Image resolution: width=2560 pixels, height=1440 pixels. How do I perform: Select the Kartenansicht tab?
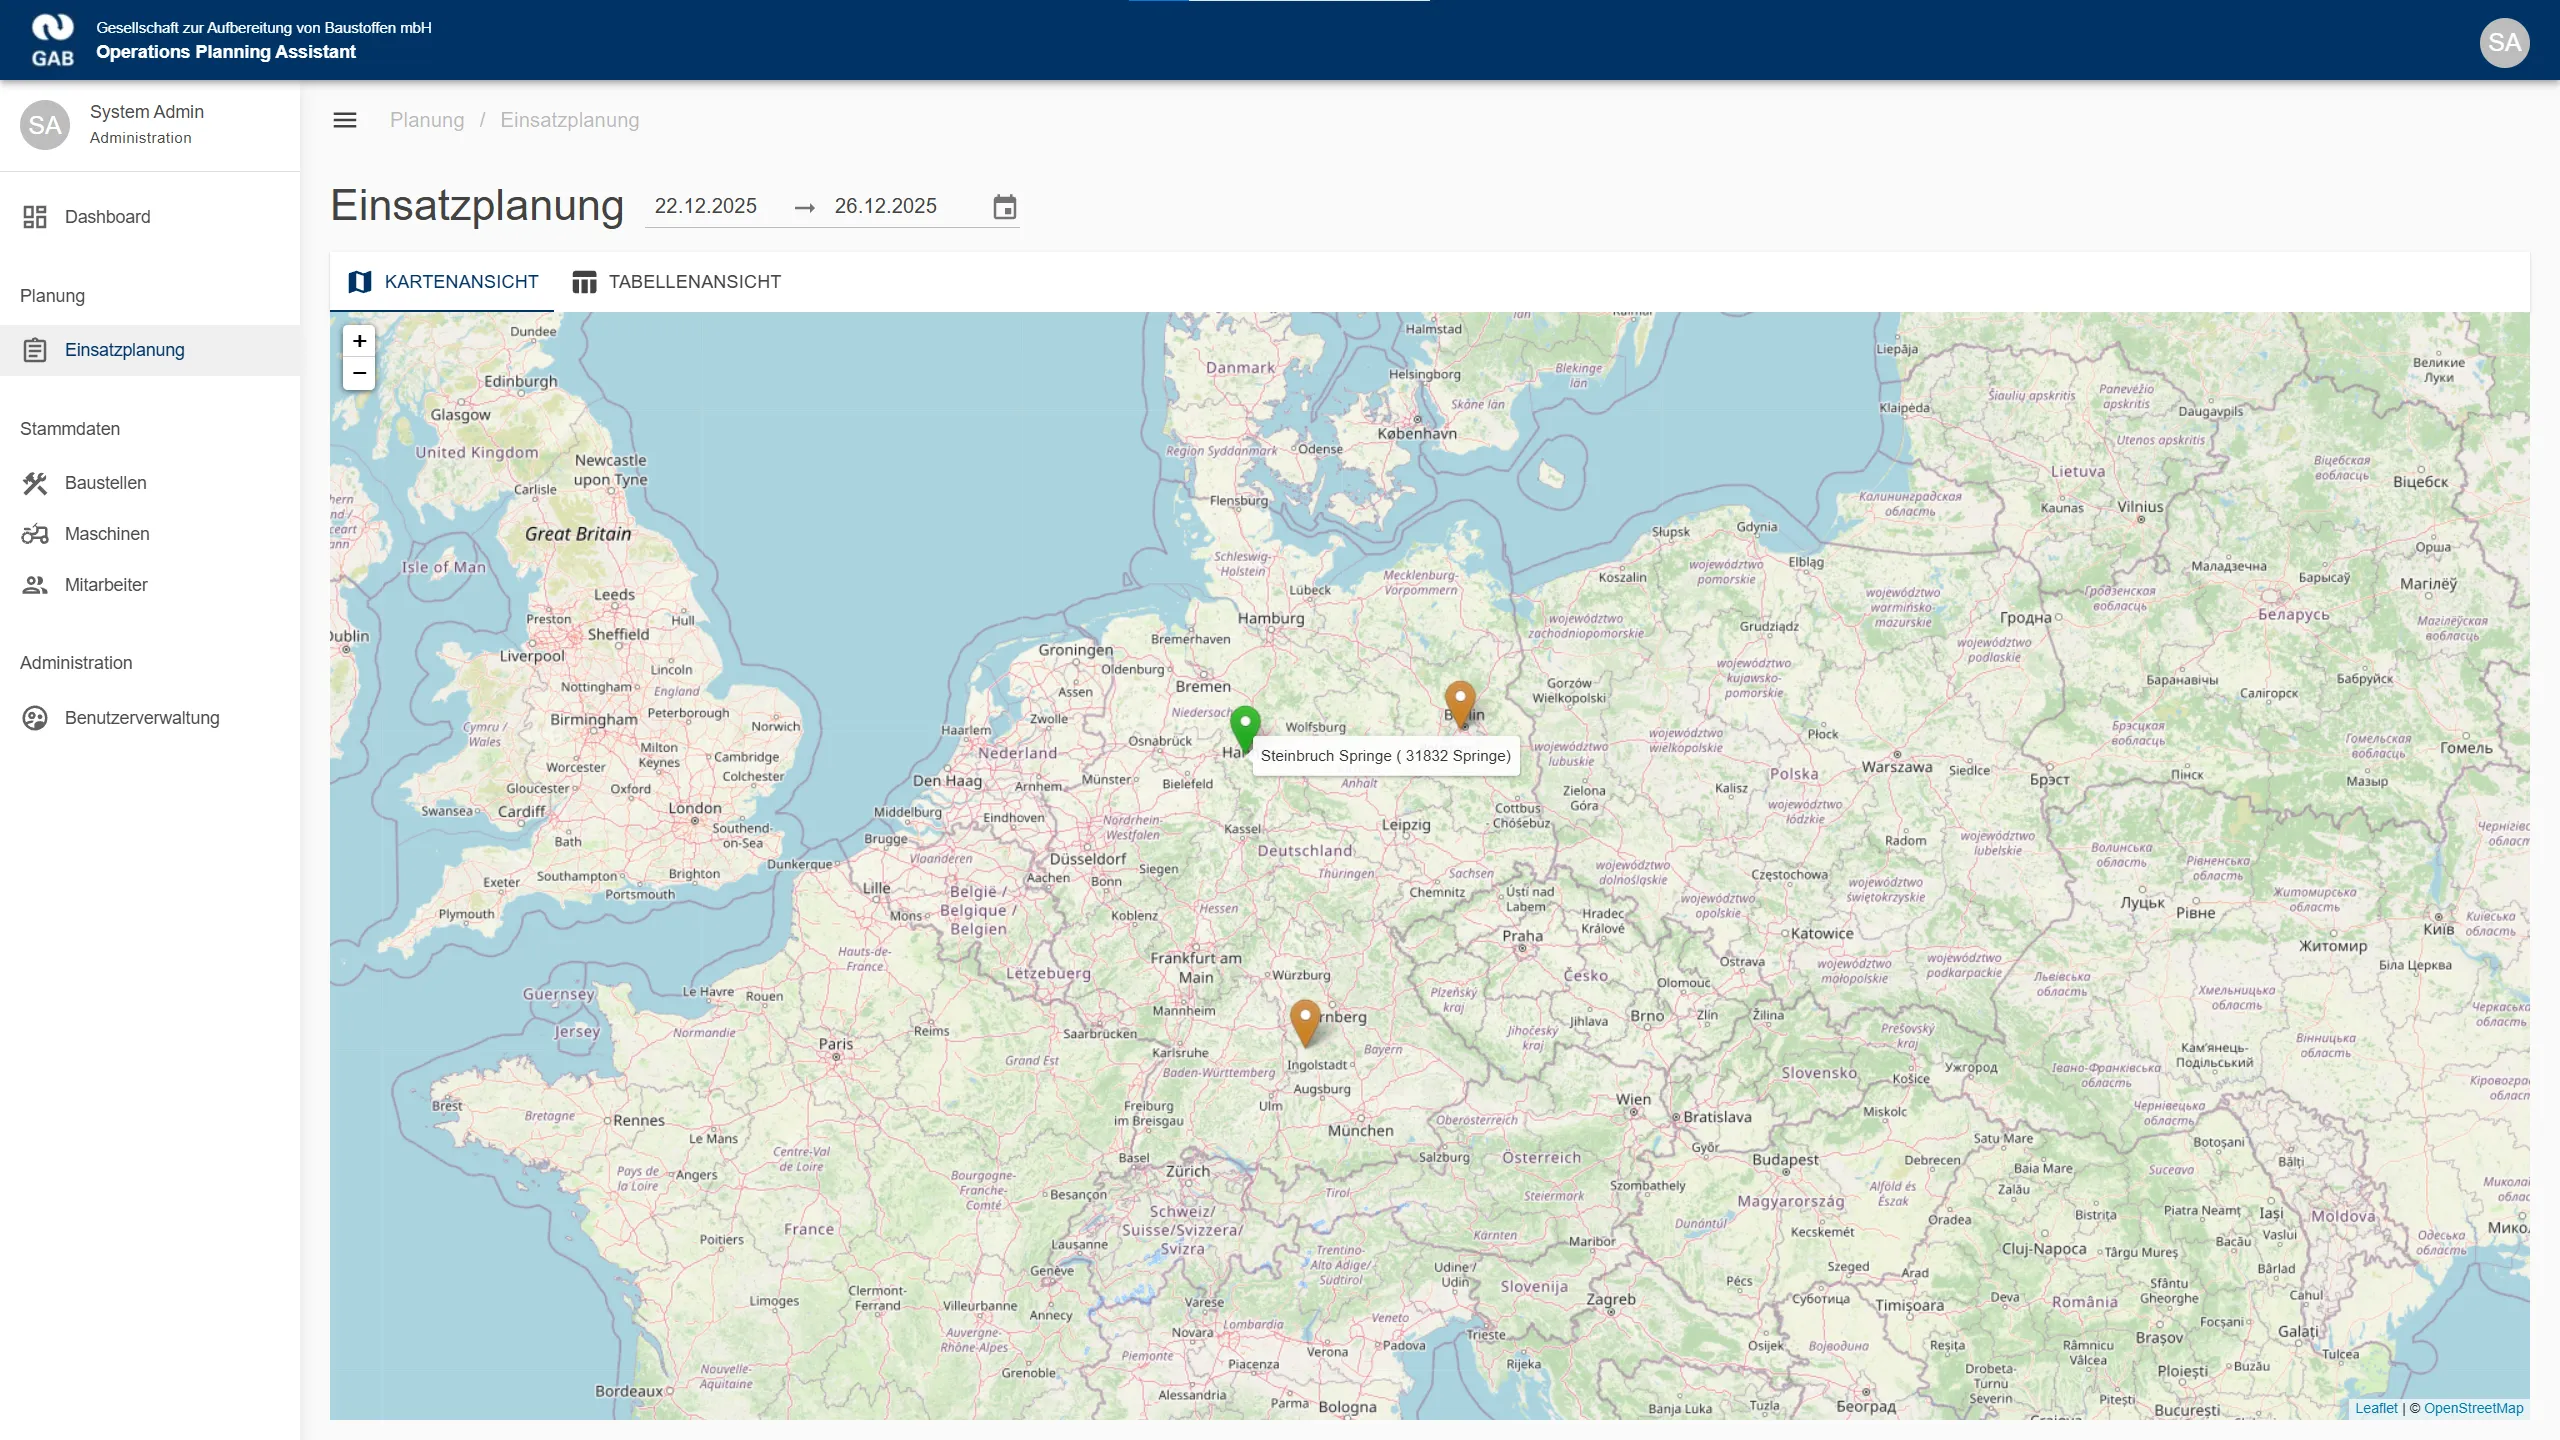click(x=442, y=282)
